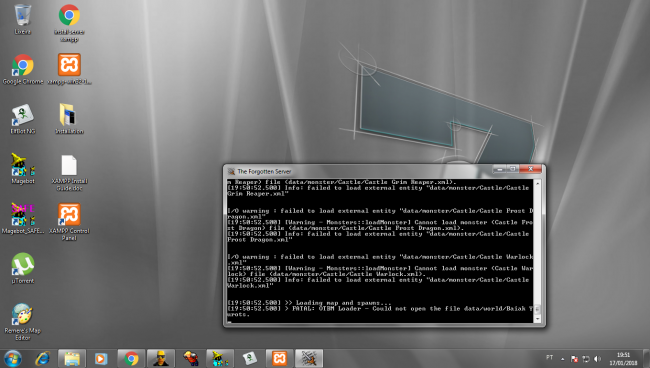Select the xampp-win32 installer icon

69,69
